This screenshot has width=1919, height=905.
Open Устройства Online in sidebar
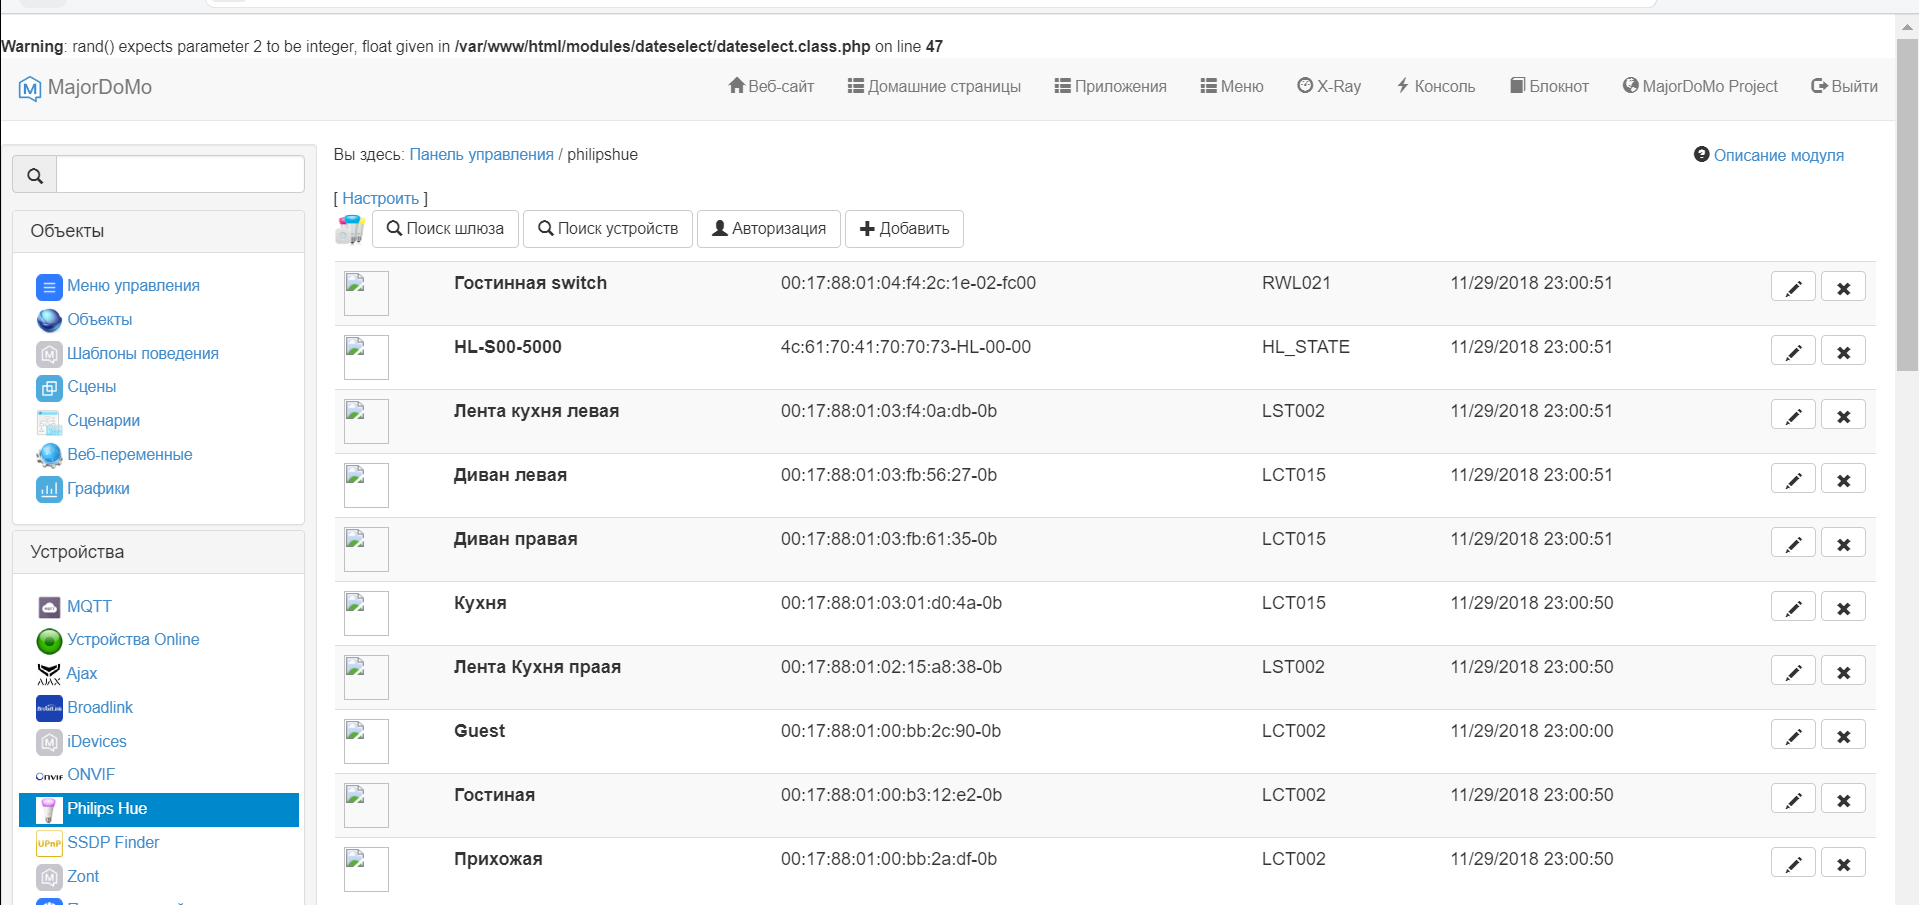pyautogui.click(x=133, y=640)
